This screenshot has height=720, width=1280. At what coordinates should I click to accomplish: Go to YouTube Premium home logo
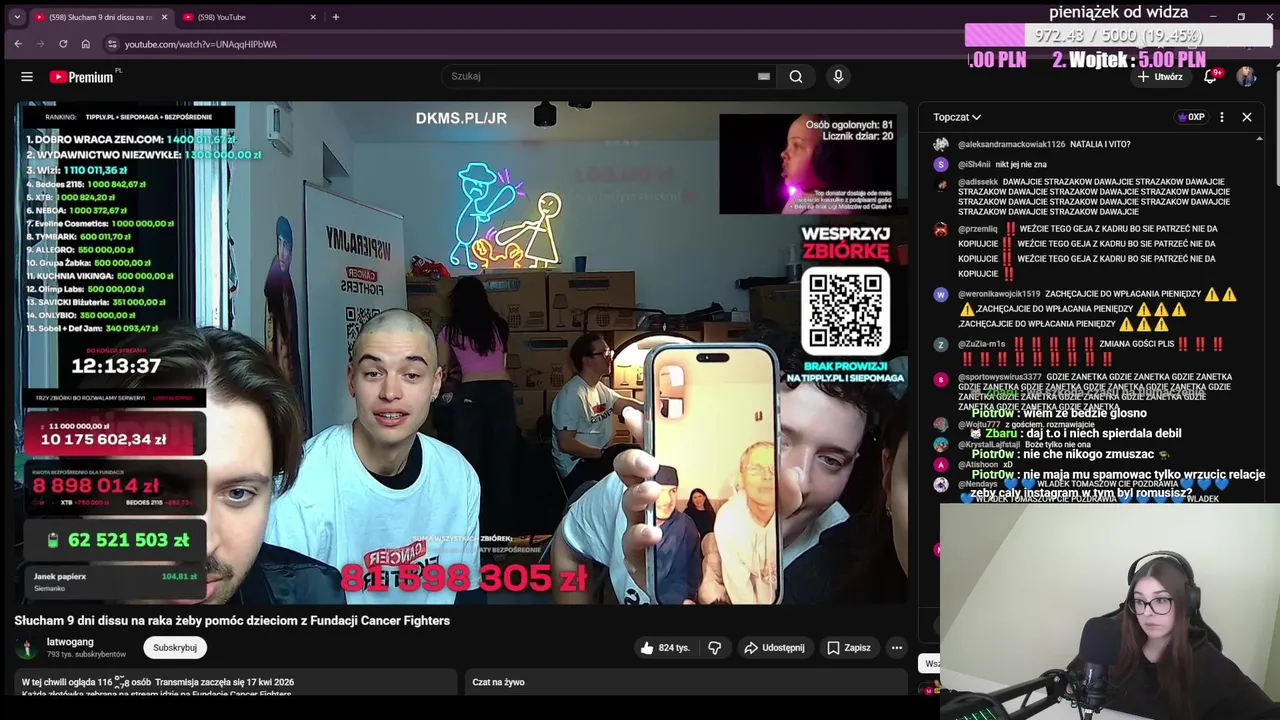tap(84, 77)
